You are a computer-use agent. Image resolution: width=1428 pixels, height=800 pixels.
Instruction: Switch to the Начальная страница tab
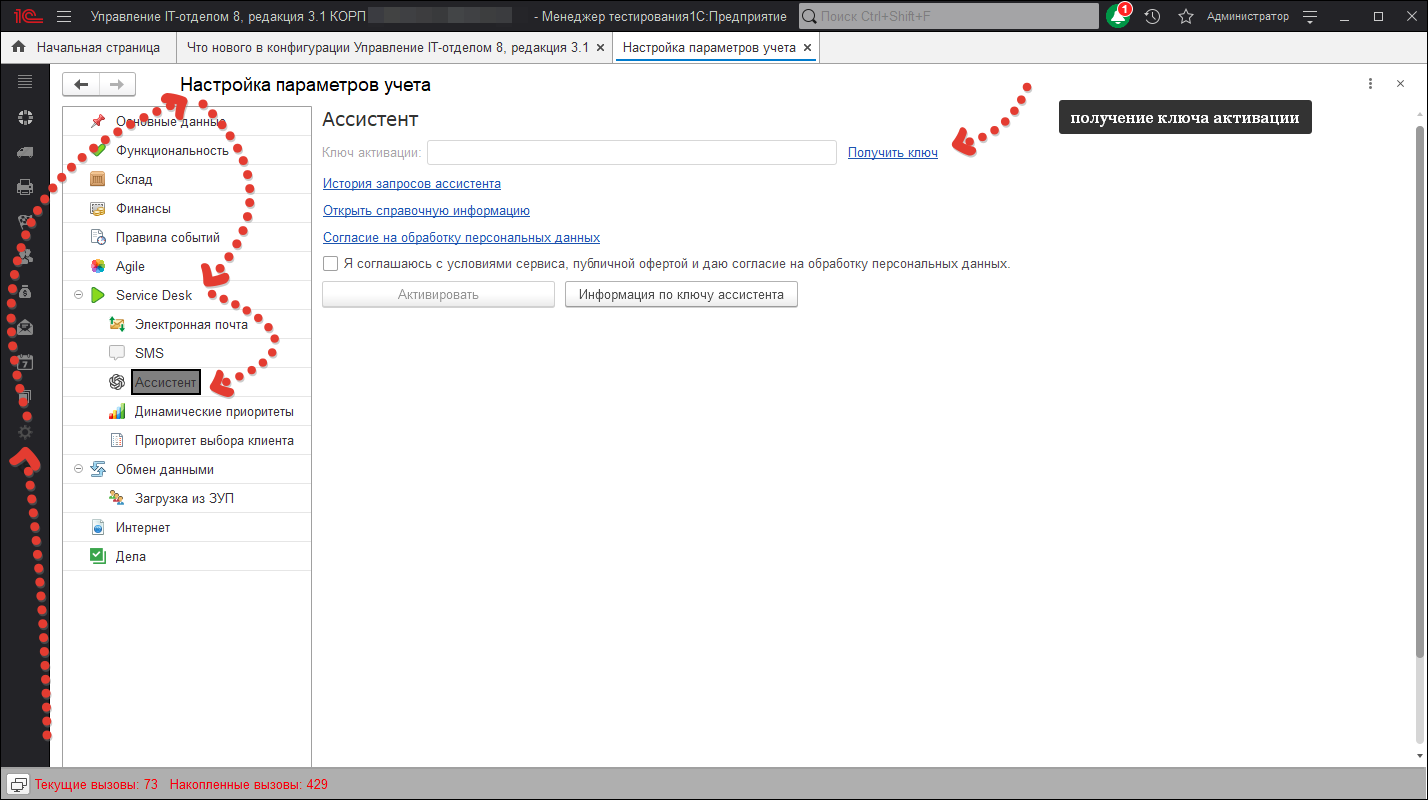point(88,47)
